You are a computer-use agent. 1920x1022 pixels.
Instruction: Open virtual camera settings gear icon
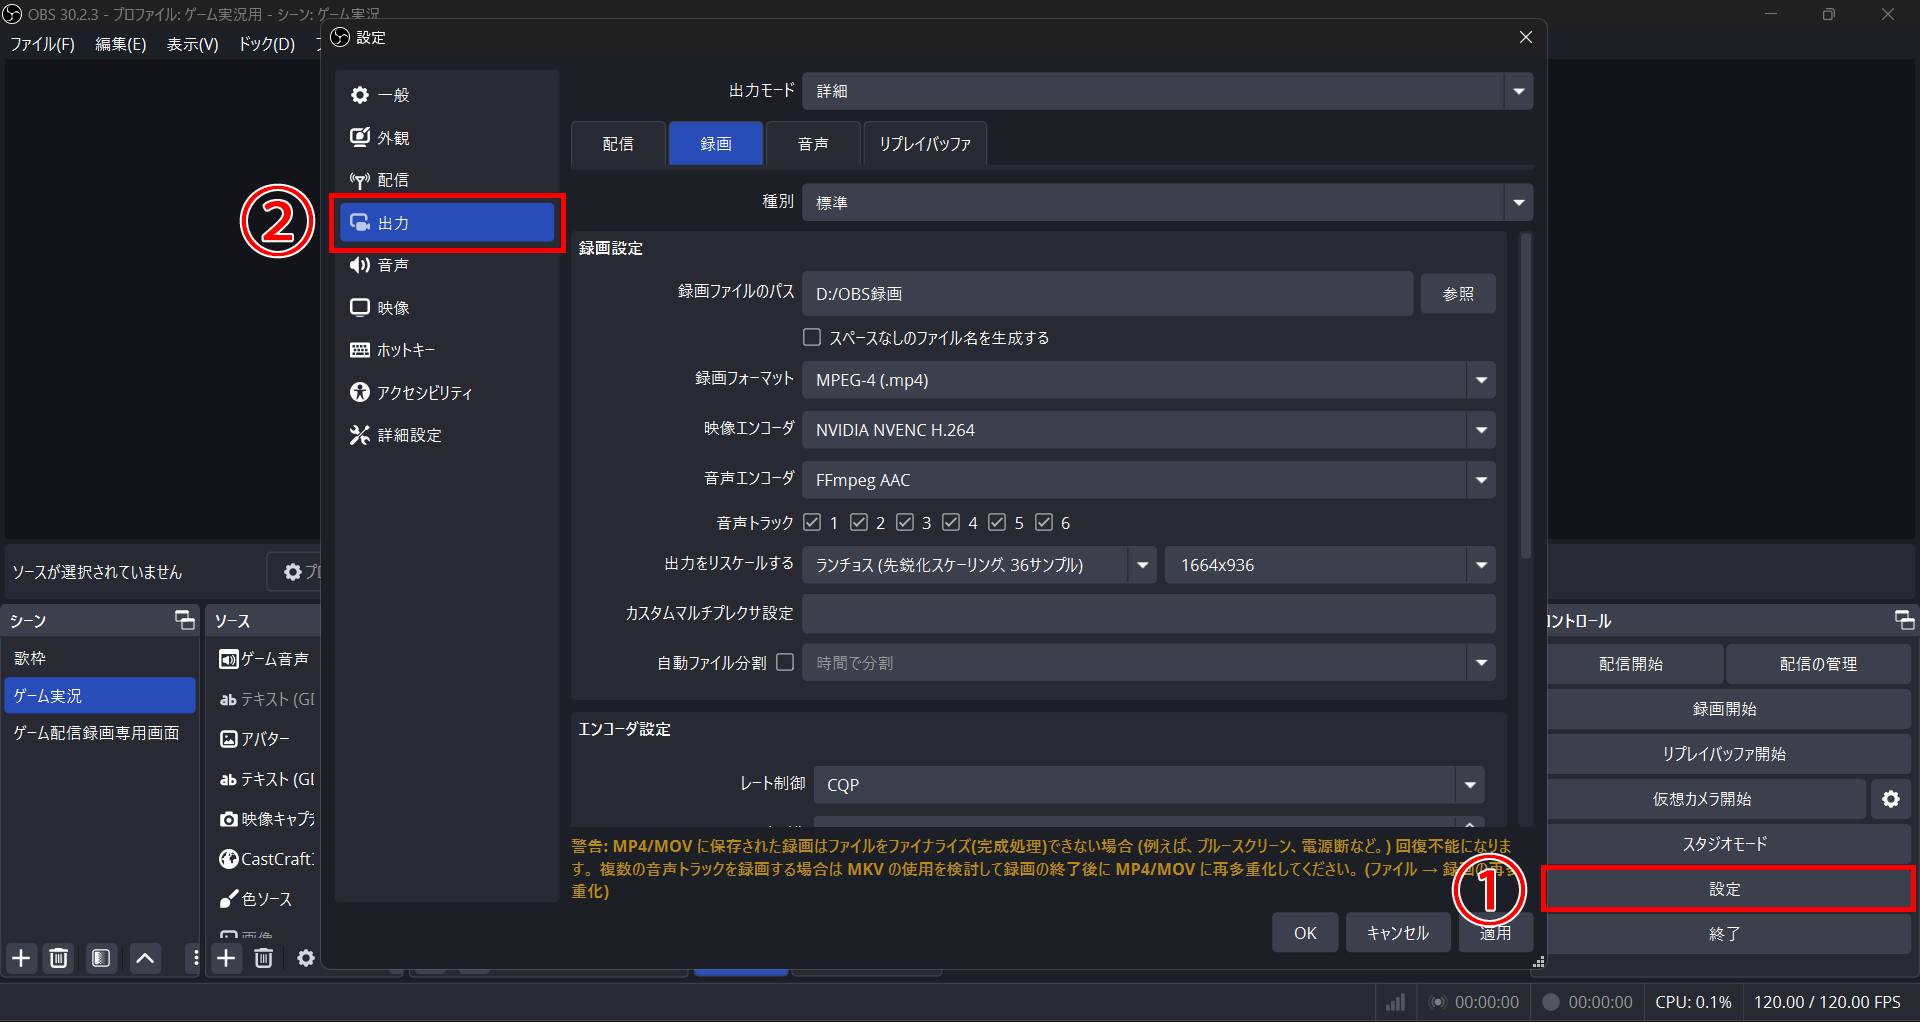(x=1891, y=799)
